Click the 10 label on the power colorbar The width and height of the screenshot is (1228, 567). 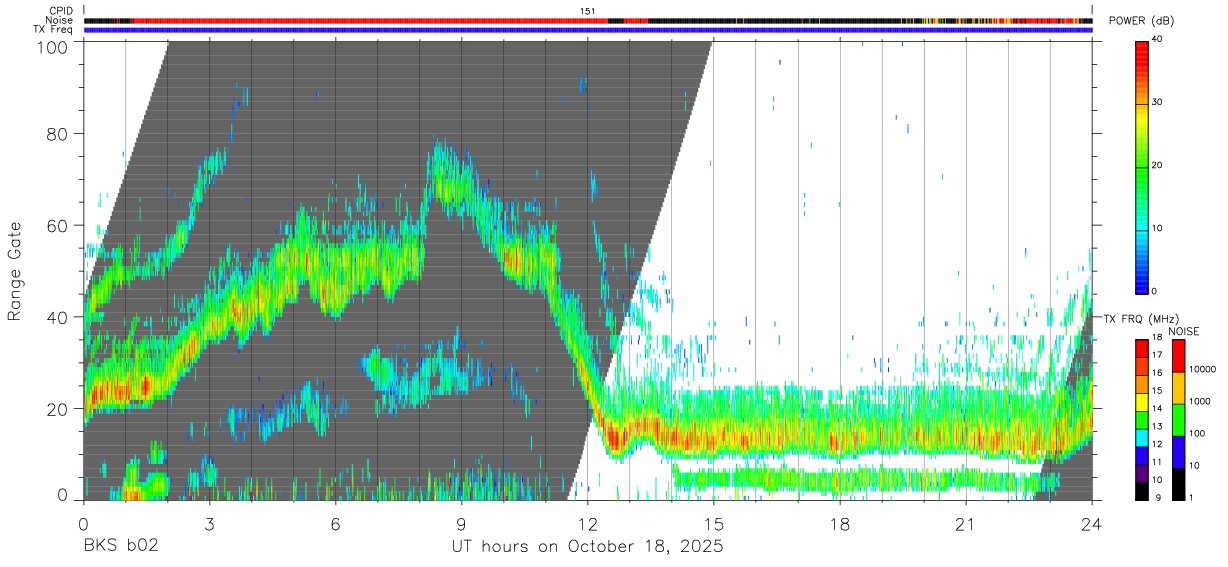click(x=1159, y=228)
